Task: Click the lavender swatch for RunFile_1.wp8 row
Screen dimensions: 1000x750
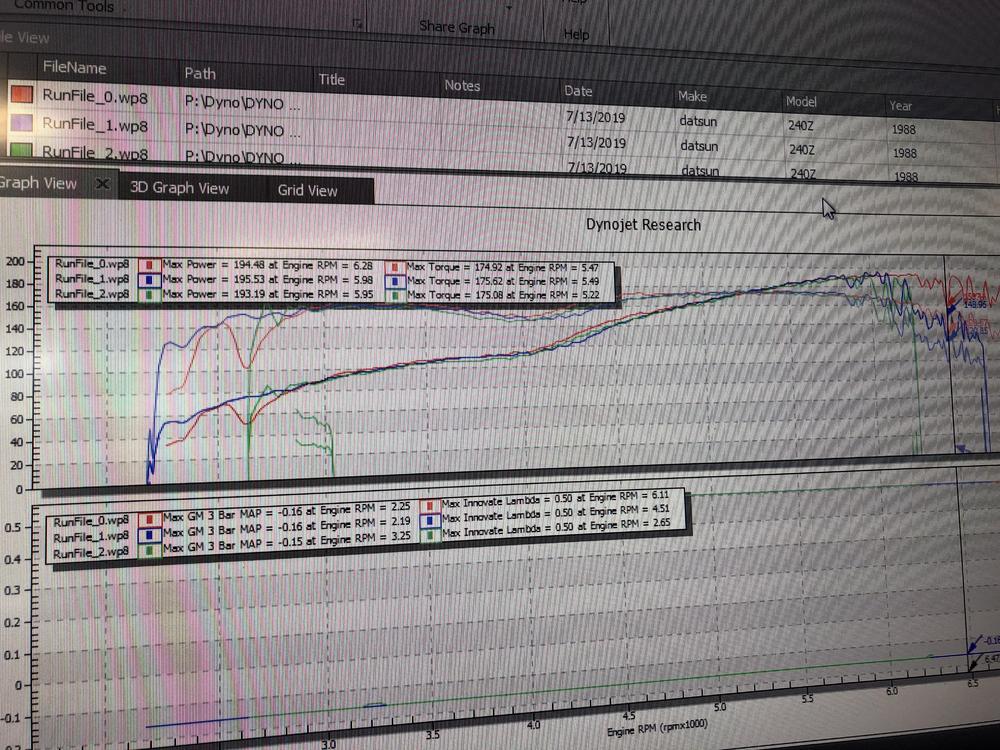Action: coord(22,122)
